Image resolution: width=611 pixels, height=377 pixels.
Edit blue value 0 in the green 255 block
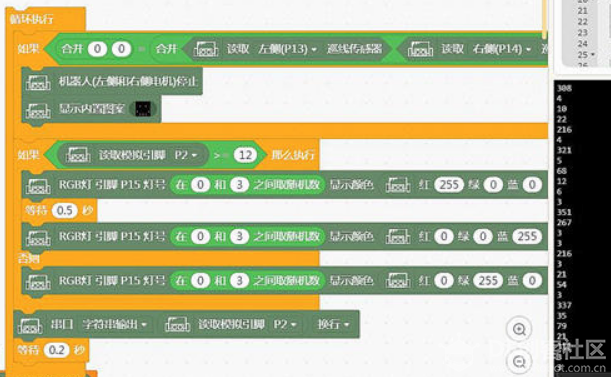click(x=532, y=281)
